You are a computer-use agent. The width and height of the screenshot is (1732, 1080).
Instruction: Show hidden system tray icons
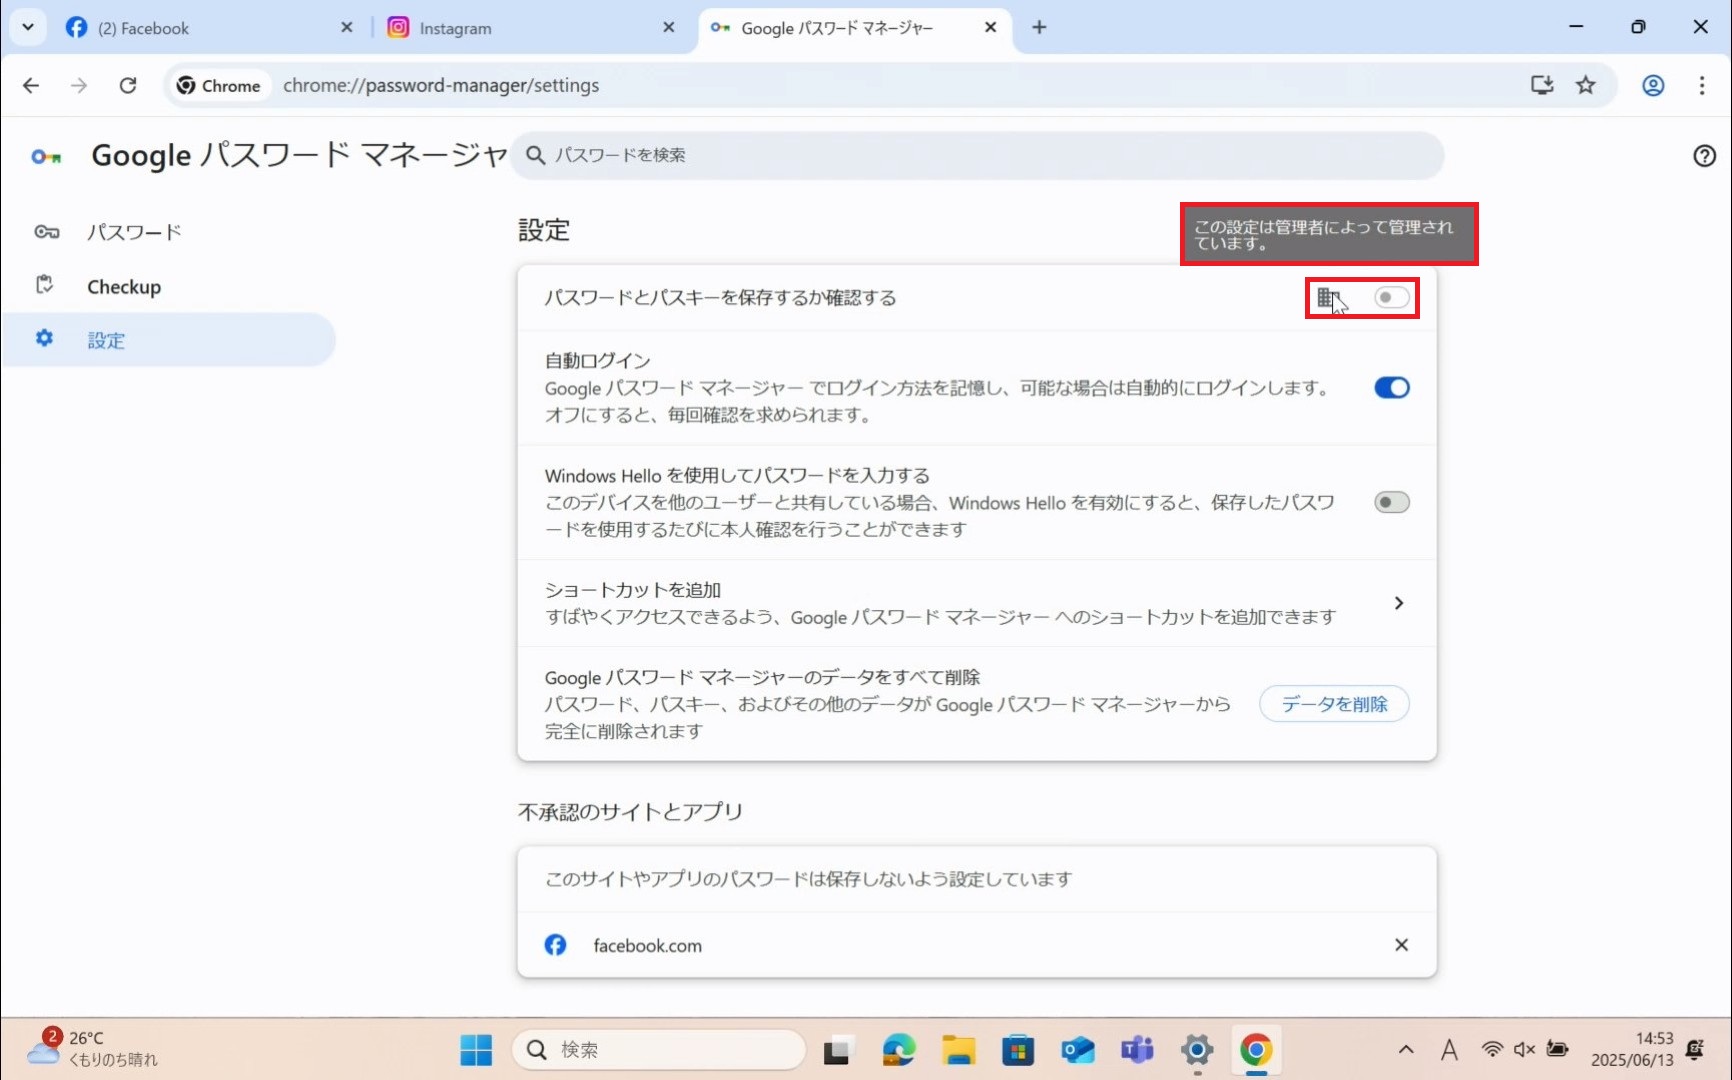[x=1406, y=1050]
